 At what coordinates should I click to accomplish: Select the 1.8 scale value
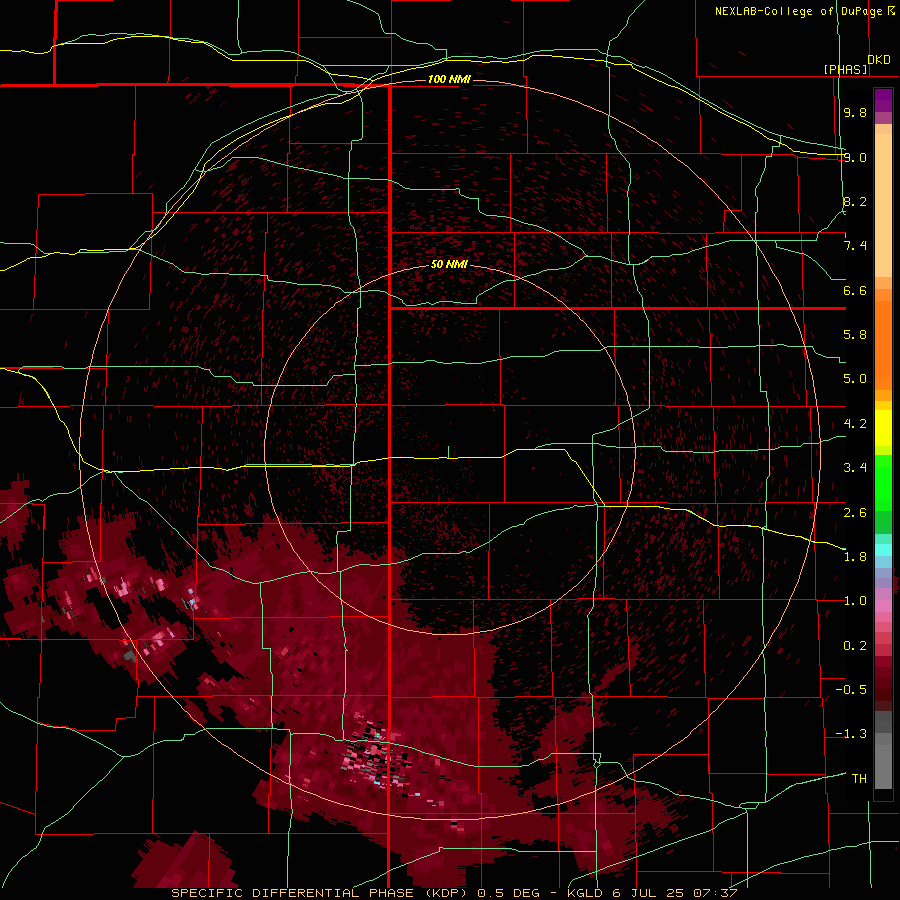coord(855,557)
